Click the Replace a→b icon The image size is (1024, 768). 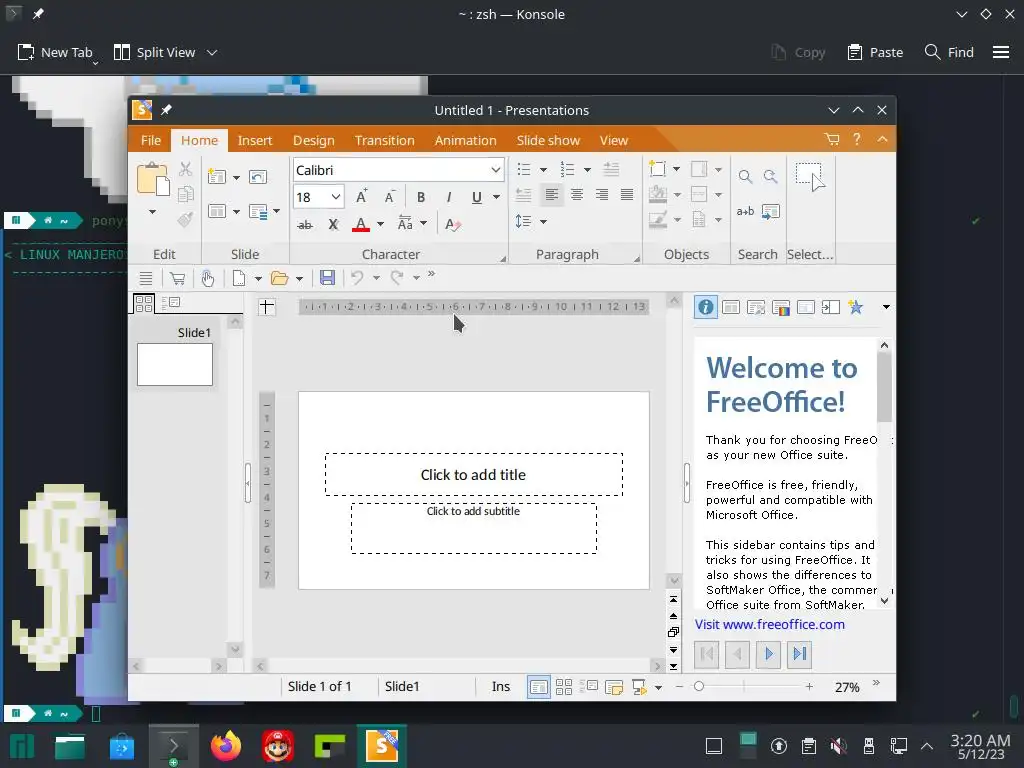tap(745, 211)
